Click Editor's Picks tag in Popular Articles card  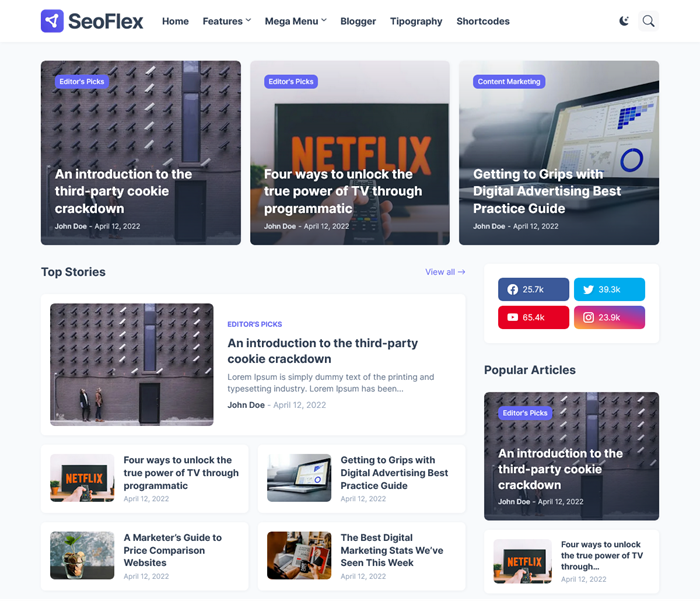525,413
